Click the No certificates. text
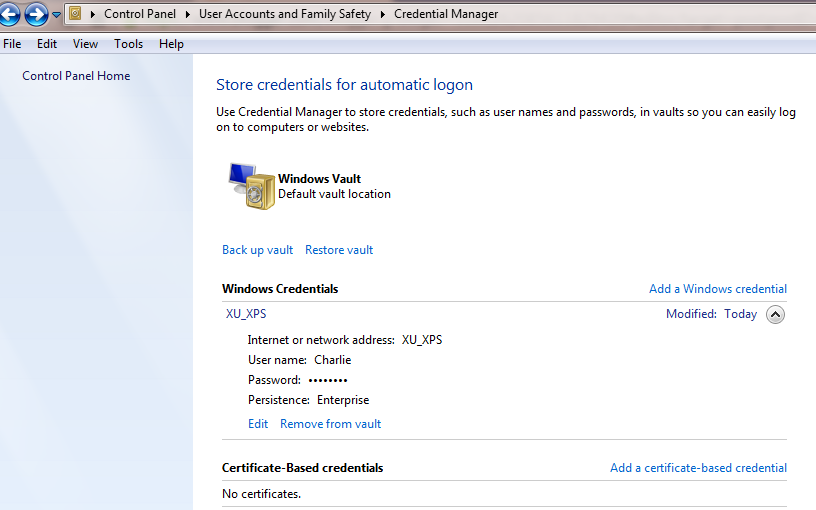816x510 pixels. tap(261, 494)
